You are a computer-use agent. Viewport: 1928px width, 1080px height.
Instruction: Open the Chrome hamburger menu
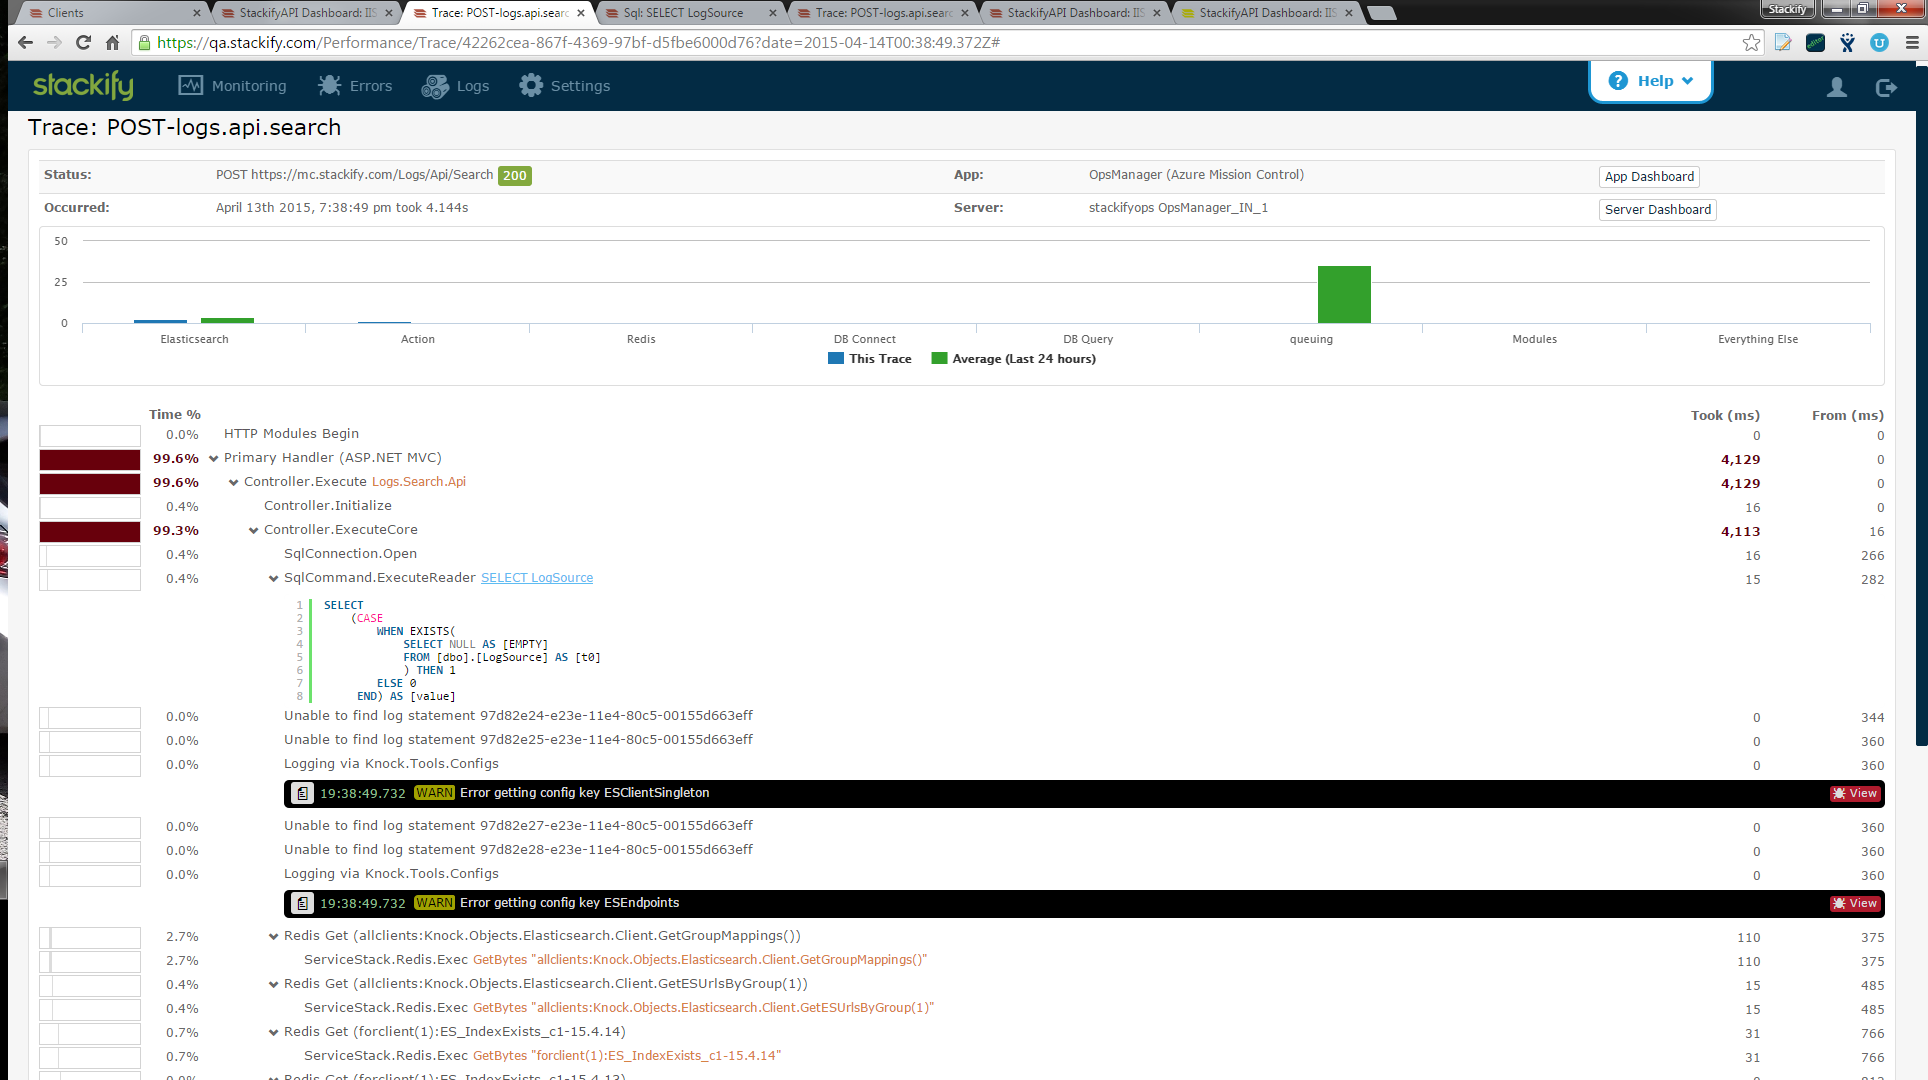click(x=1911, y=42)
